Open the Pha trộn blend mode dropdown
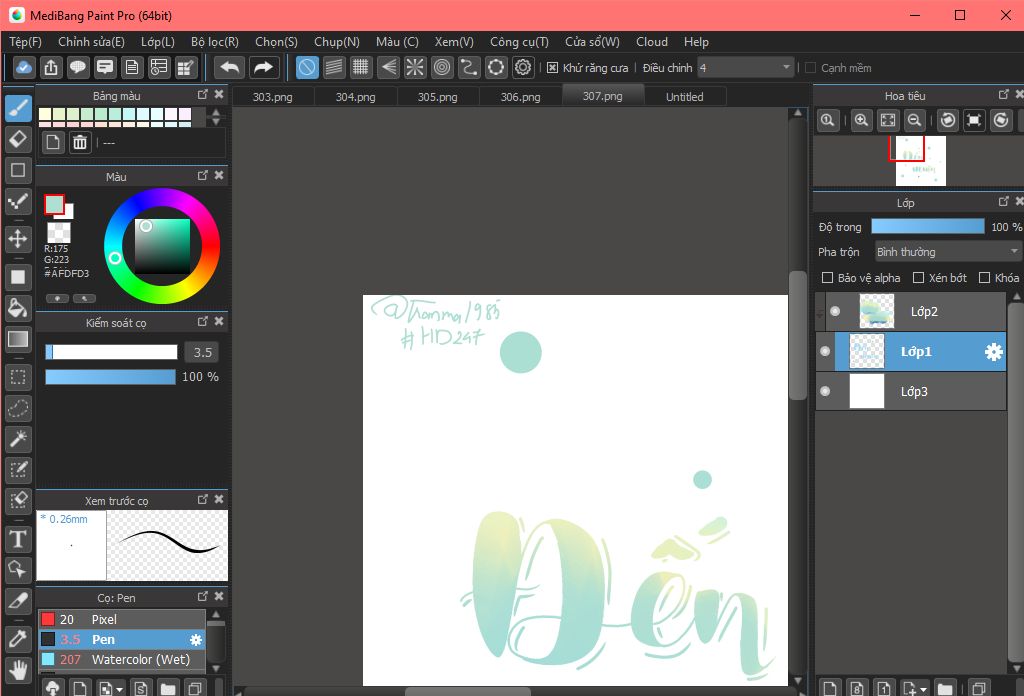Viewport: 1024px width, 696px height. (x=948, y=252)
